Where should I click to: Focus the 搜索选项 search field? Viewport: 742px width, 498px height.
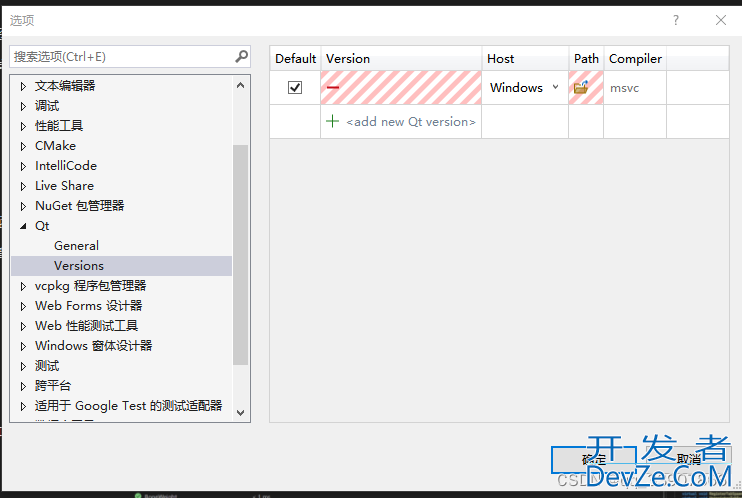coord(122,57)
